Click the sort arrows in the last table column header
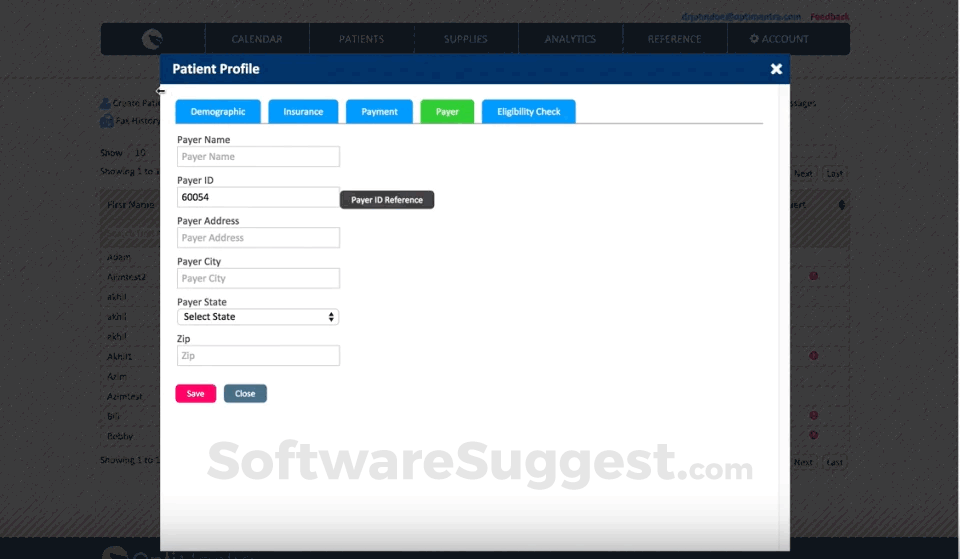960x559 pixels. (x=842, y=205)
